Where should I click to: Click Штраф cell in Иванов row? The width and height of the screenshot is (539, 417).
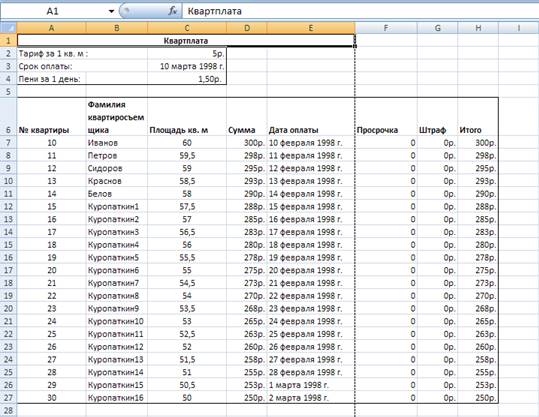[438, 143]
